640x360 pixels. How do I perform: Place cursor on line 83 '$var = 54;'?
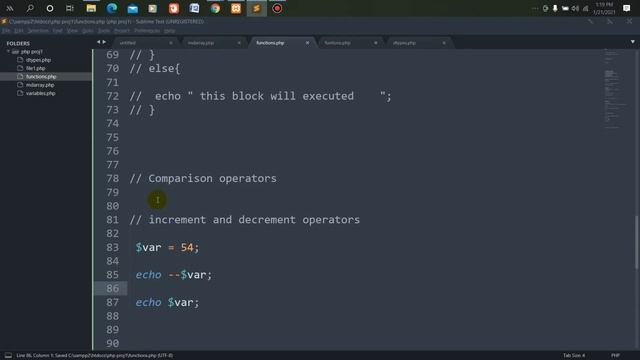[167, 247]
